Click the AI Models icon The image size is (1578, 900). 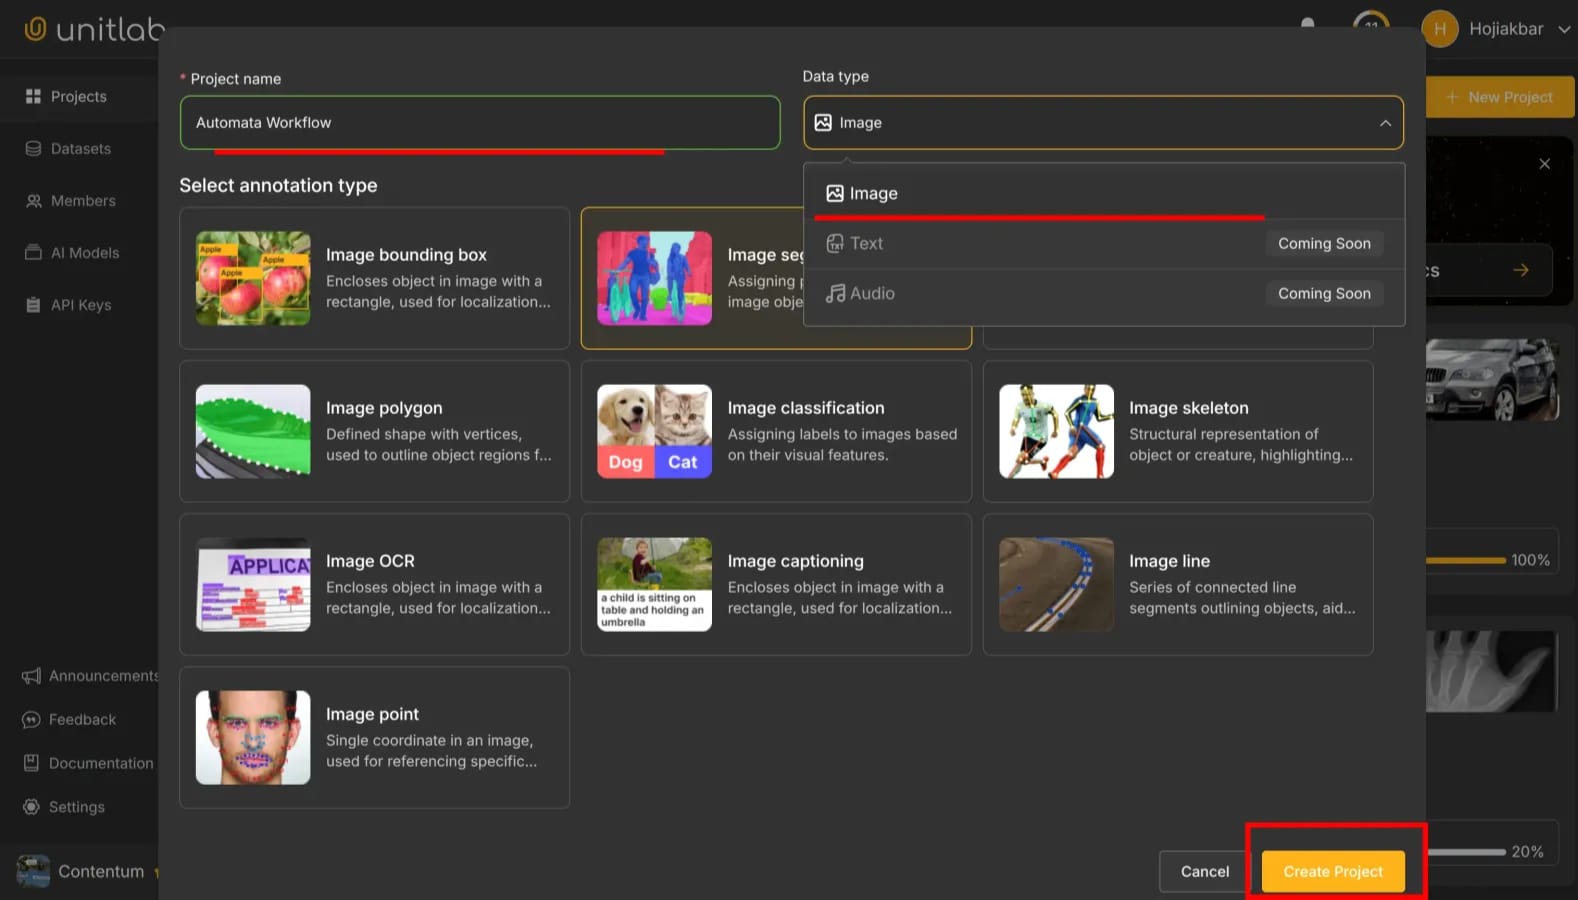tap(33, 253)
